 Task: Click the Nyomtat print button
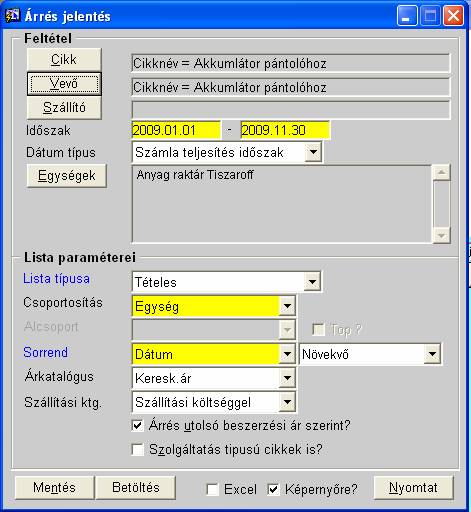coord(413,488)
